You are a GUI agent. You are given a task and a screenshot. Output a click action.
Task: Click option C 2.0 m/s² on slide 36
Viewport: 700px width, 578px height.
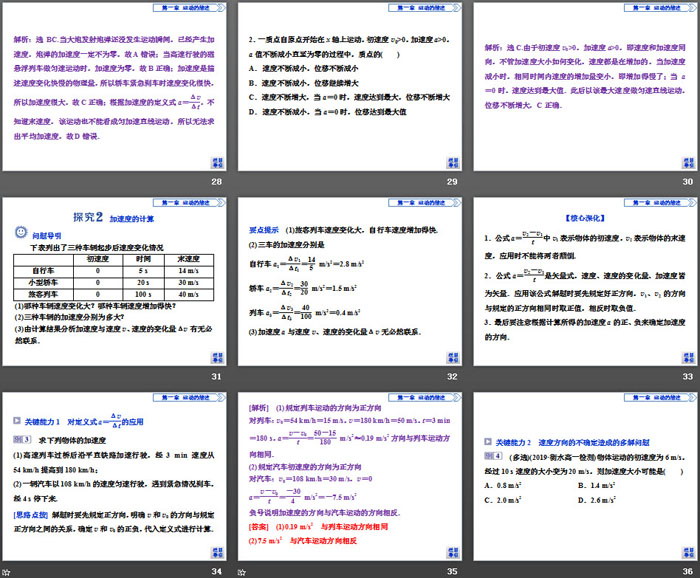[503, 500]
